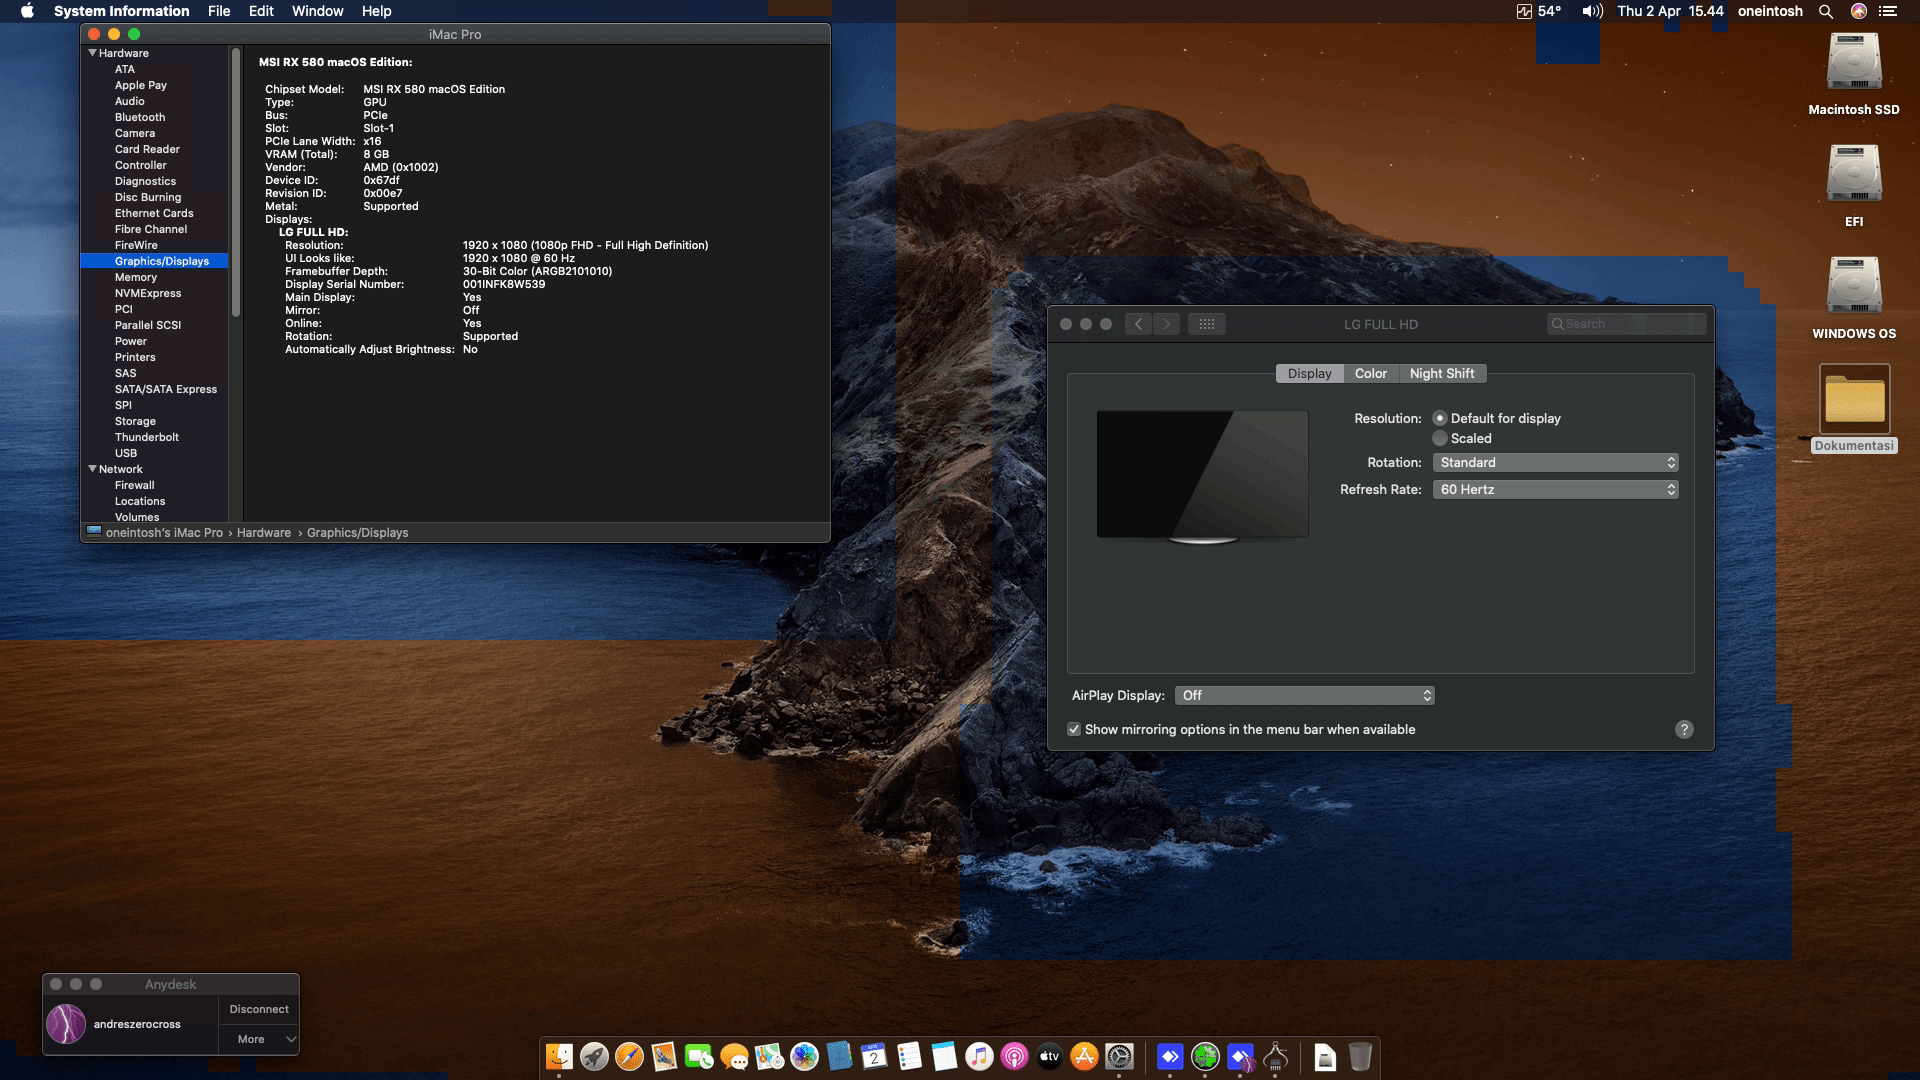Open the File menu
The height and width of the screenshot is (1080, 1920).
219,11
